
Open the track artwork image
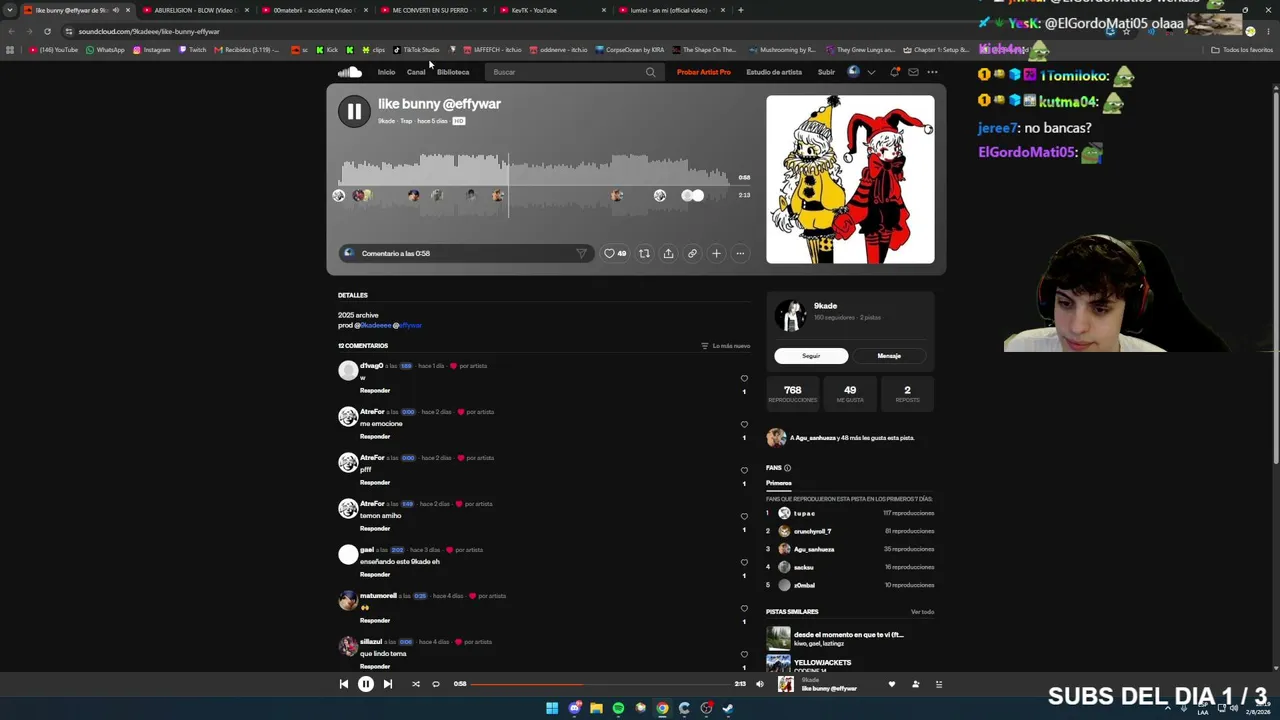click(850, 179)
